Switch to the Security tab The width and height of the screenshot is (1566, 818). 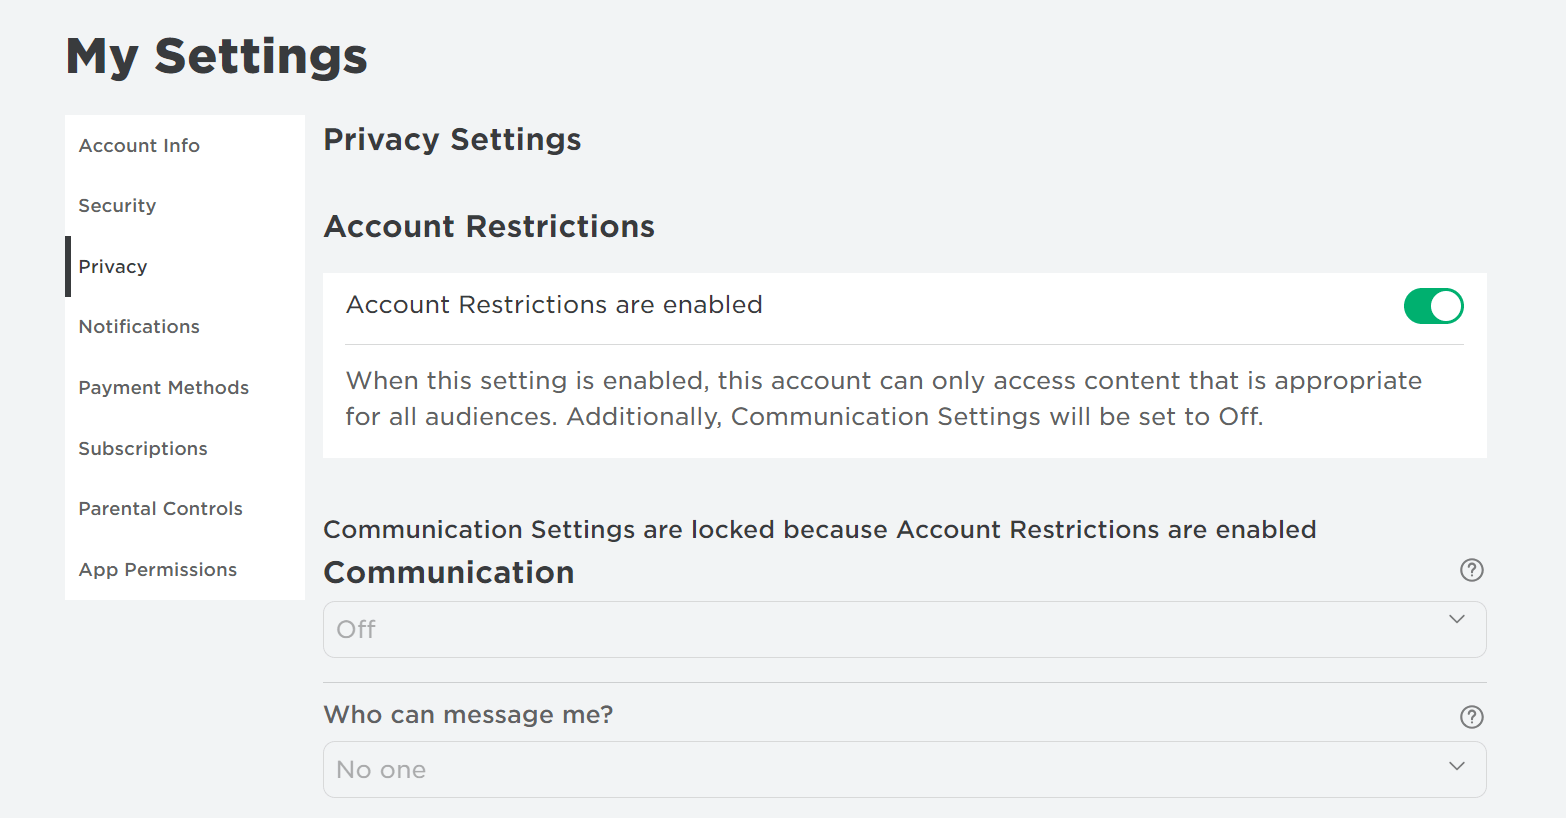[x=117, y=206]
